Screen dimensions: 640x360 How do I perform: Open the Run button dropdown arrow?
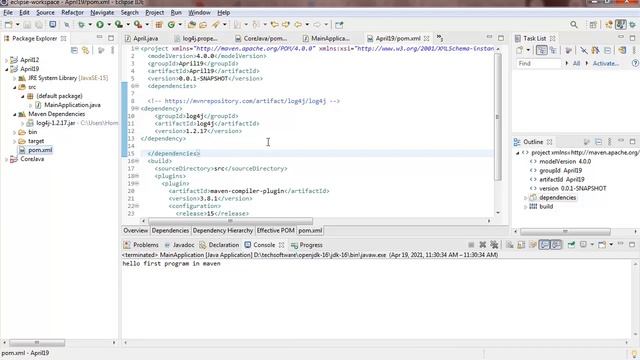tap(109, 24)
